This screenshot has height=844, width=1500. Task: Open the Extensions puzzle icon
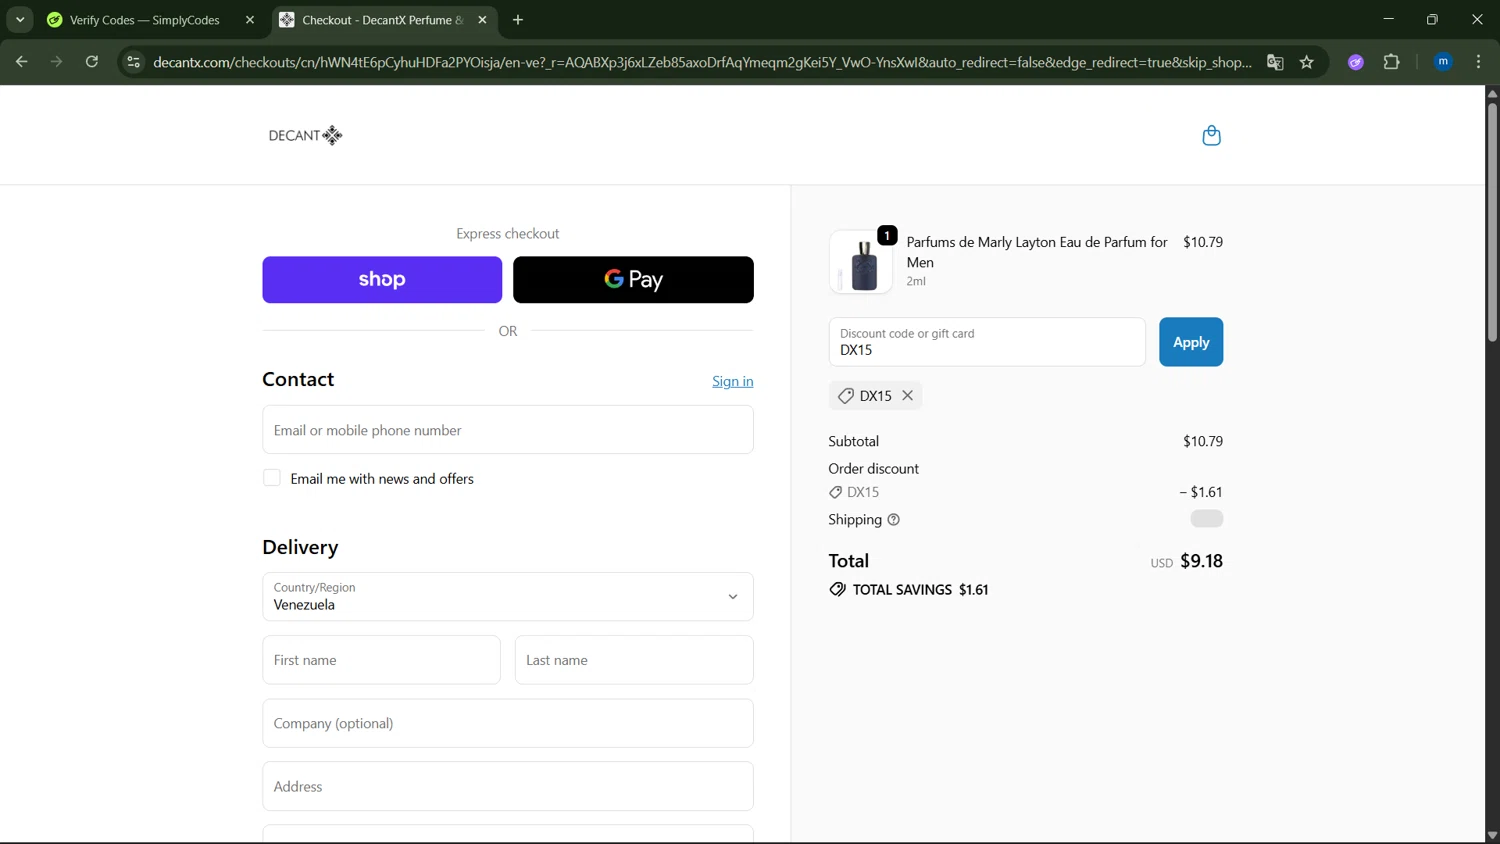click(1391, 62)
